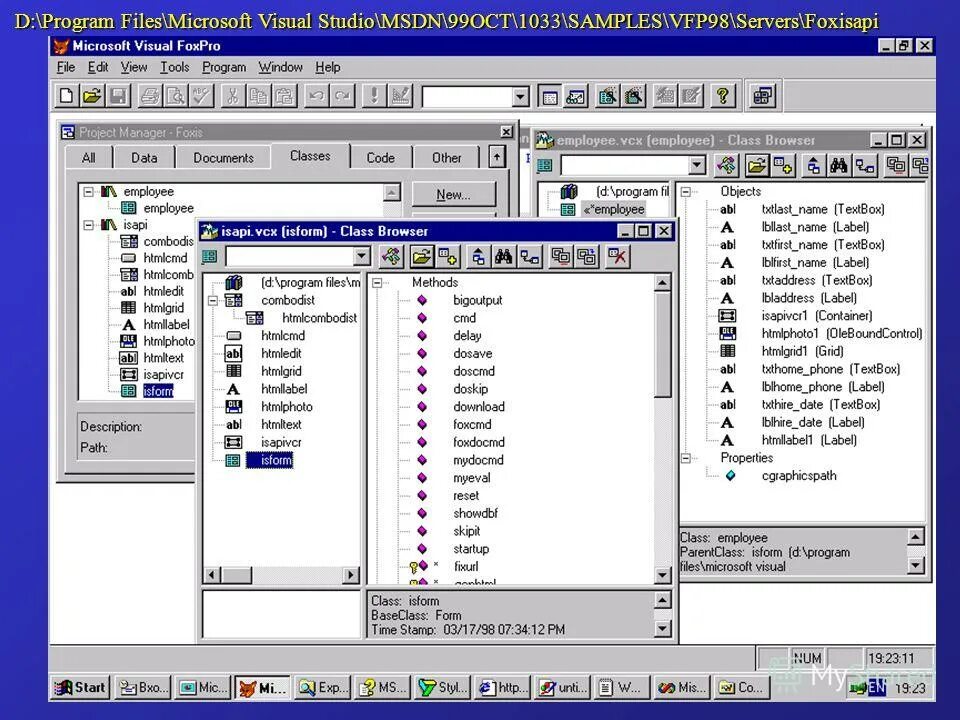Click the Help question mark toolbar icon
The image size is (960, 720).
tap(722, 96)
